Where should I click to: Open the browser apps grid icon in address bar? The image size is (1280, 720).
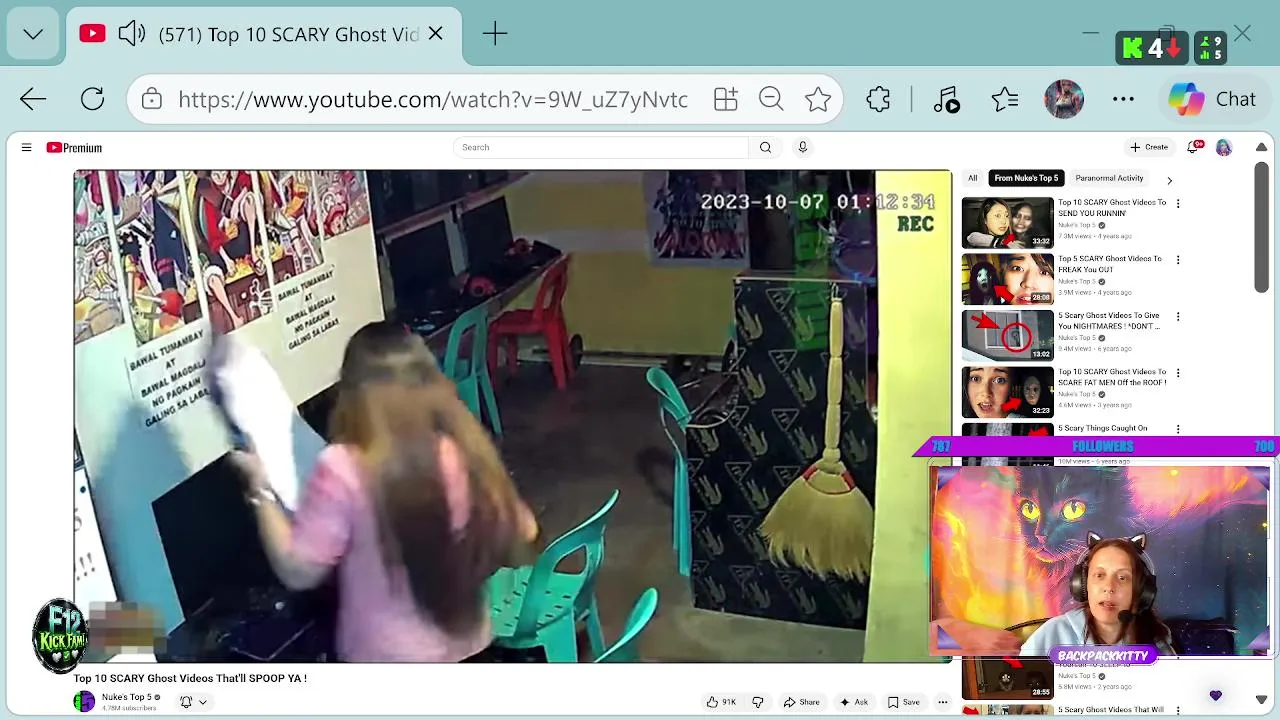tap(725, 99)
